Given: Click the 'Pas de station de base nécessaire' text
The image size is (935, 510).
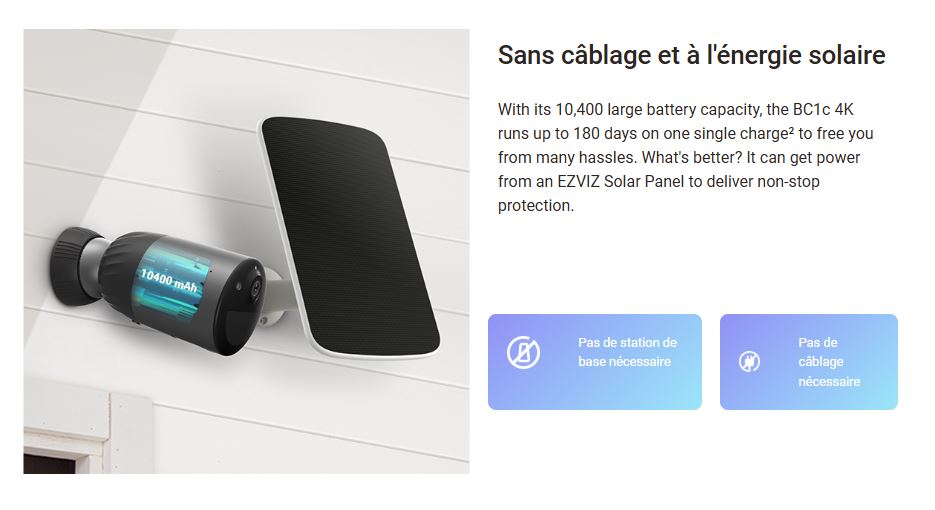Looking at the screenshot, I should tap(627, 352).
